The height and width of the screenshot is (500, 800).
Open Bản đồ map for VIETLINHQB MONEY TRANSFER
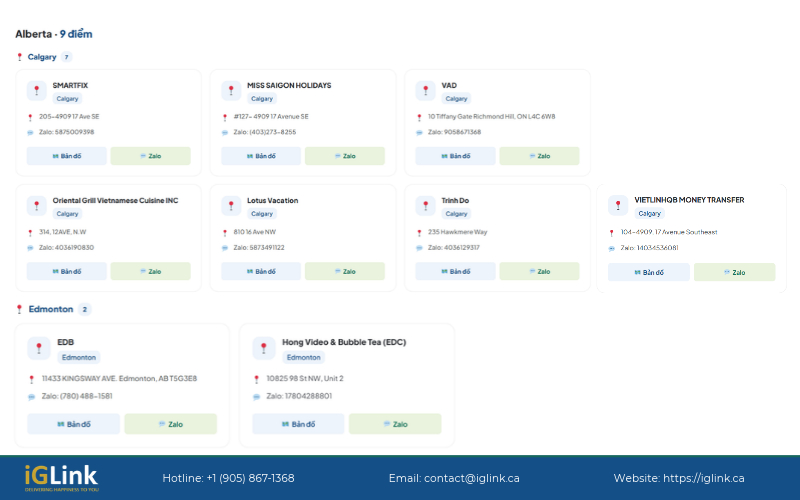[649, 272]
